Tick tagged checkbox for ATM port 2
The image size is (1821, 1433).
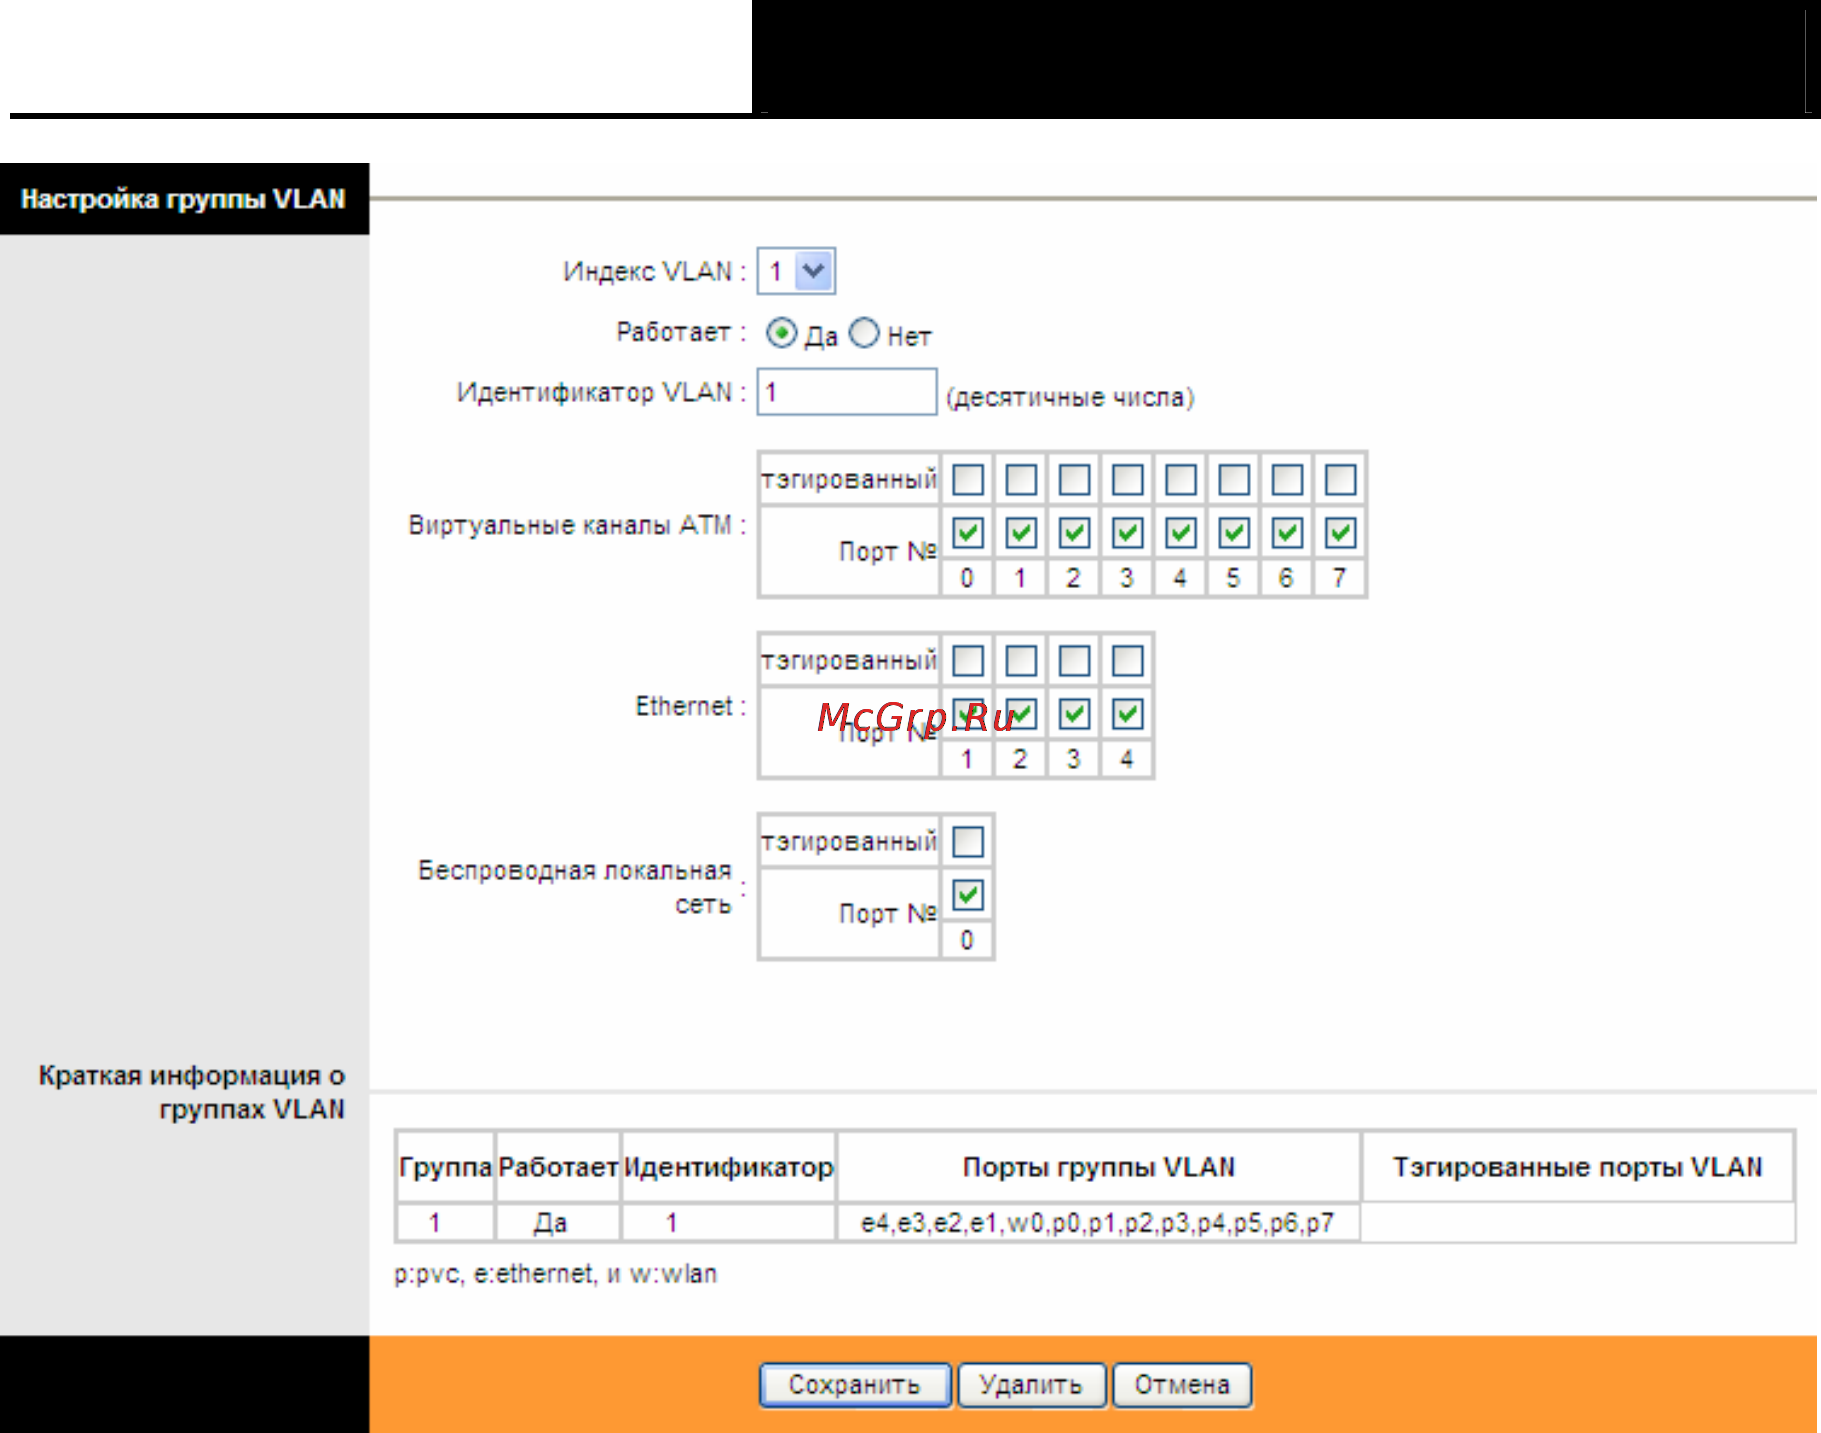pyautogui.click(x=1074, y=480)
